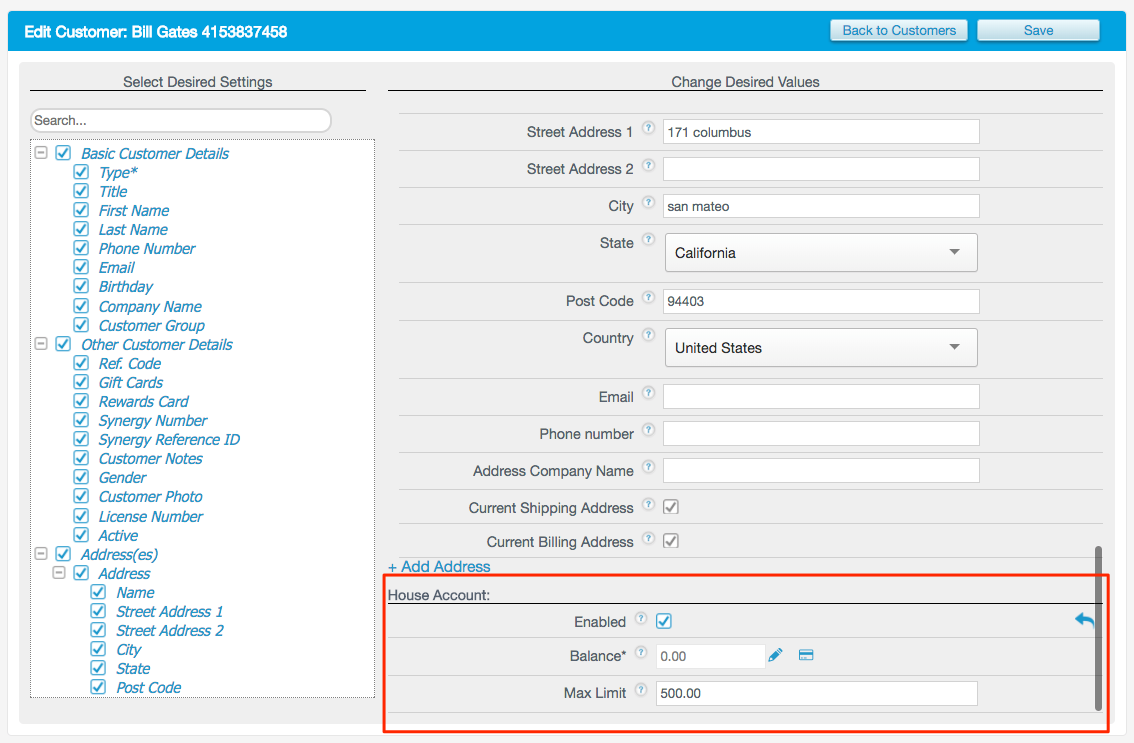The image size is (1134, 743).
Task: Click the Add Address link
Action: pyautogui.click(x=438, y=566)
